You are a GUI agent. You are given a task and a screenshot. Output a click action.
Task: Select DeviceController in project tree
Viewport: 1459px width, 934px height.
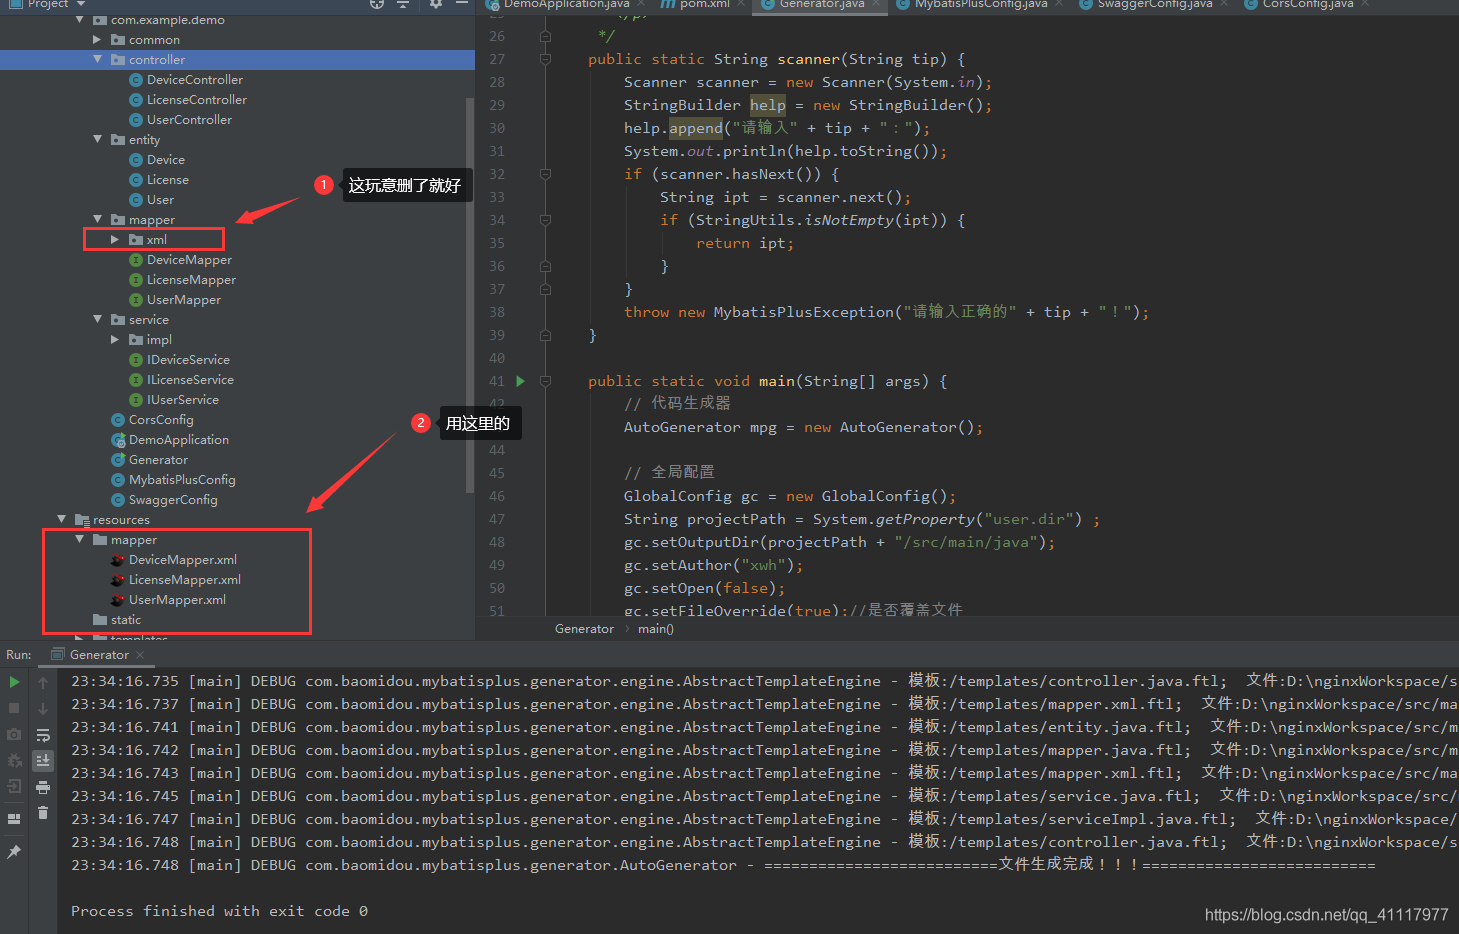point(195,80)
